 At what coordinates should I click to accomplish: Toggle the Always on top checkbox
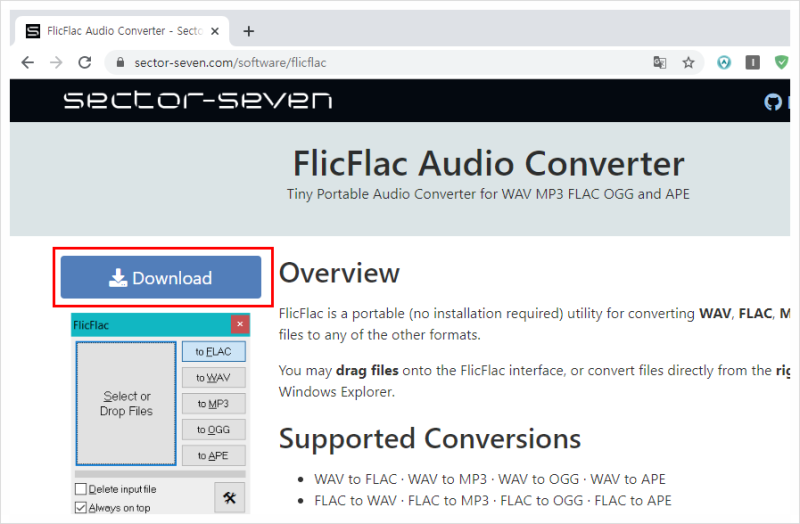point(81,508)
